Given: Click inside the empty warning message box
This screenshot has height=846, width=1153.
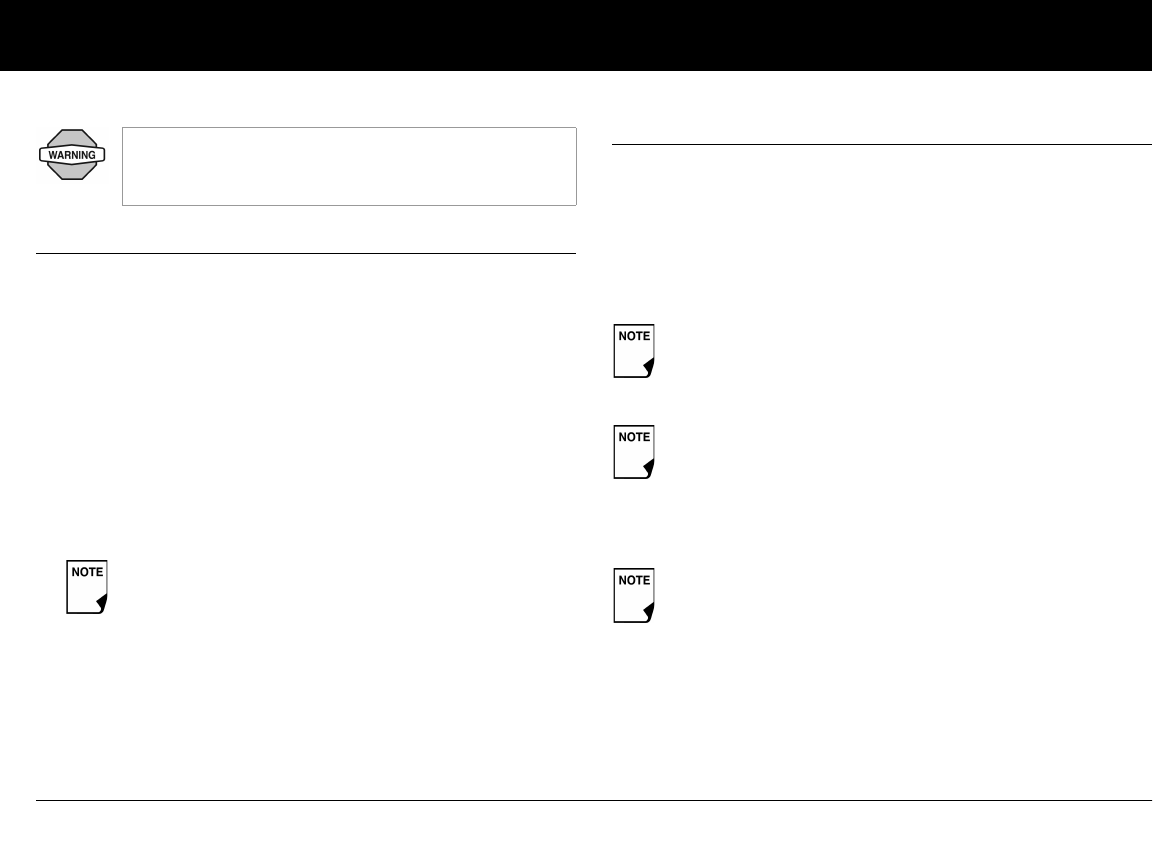Looking at the screenshot, I should tap(349, 166).
